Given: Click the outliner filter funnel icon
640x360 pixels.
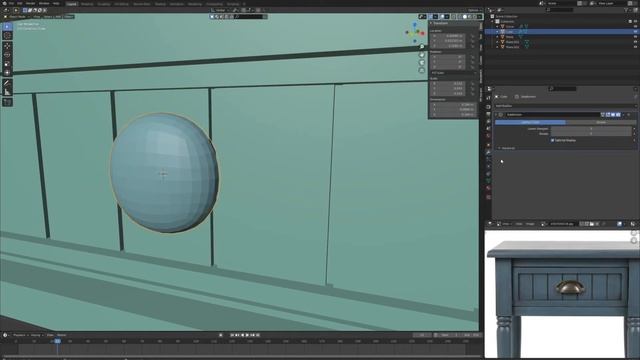Looking at the screenshot, I should coord(626,10).
